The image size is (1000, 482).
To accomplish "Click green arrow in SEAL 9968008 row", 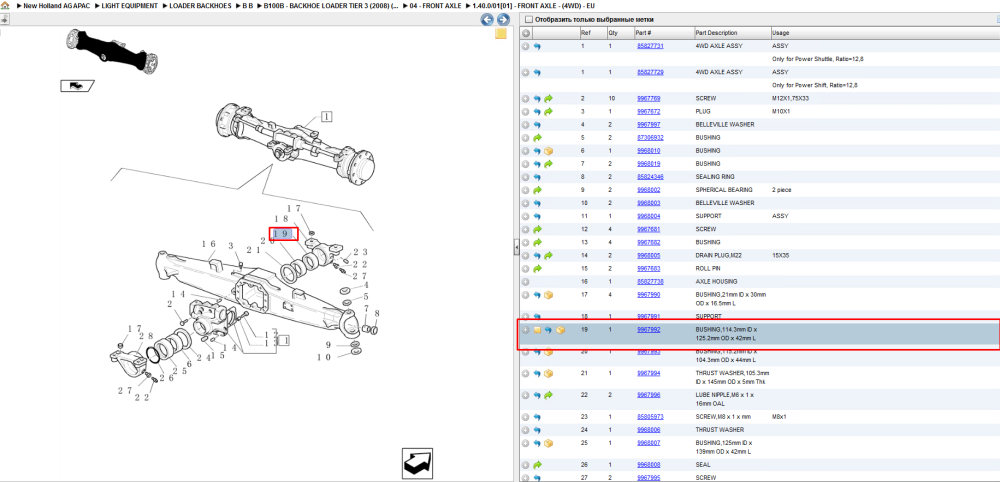I will (537, 465).
